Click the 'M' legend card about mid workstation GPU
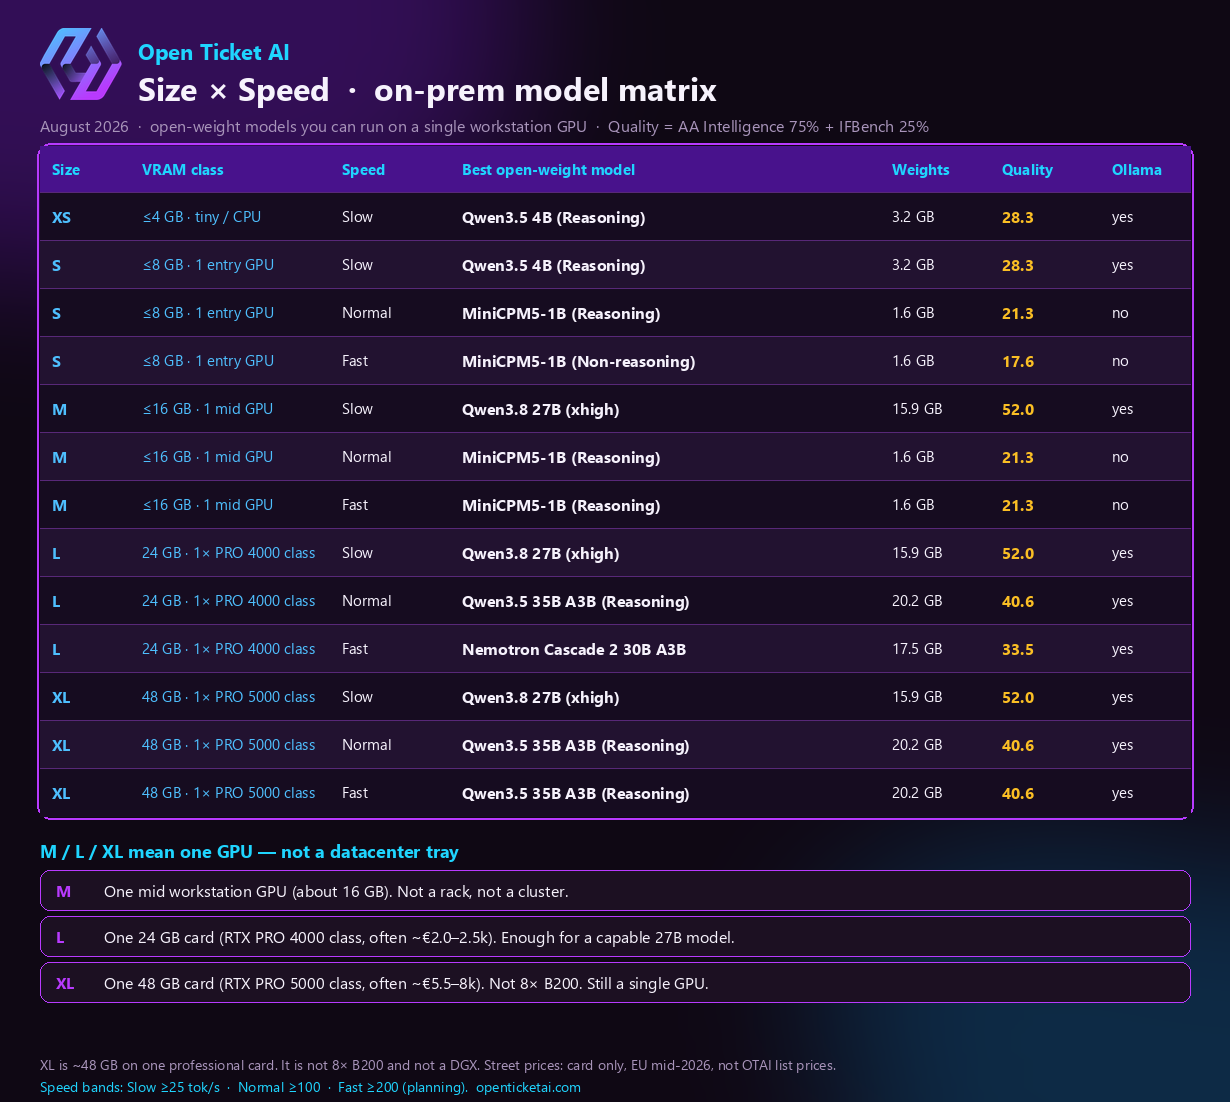 [615, 891]
